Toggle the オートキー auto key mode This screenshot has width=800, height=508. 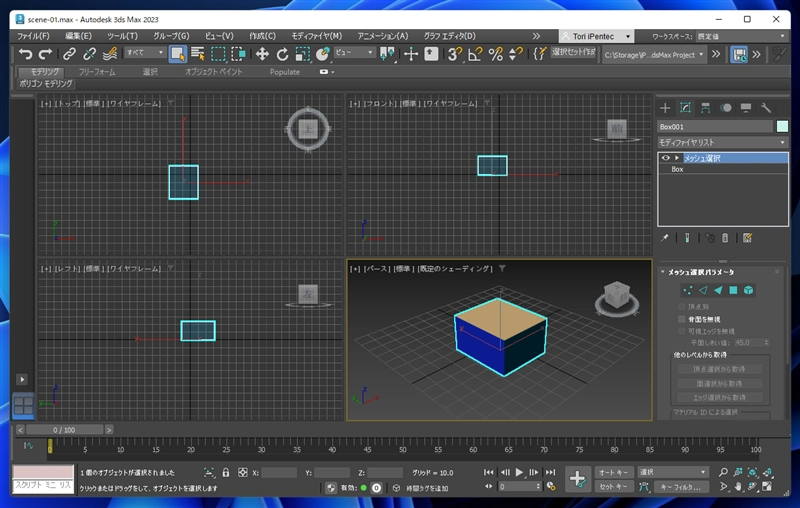click(614, 472)
